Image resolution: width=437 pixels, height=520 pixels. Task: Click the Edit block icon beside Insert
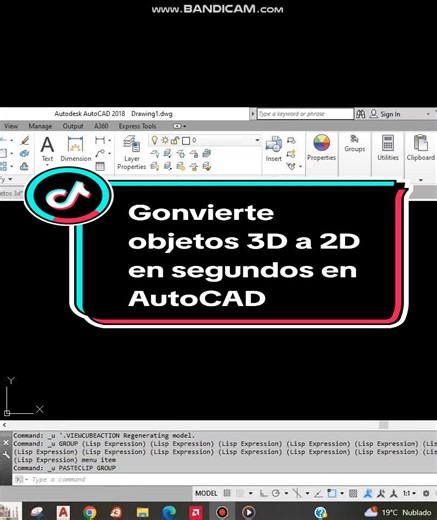291,154
